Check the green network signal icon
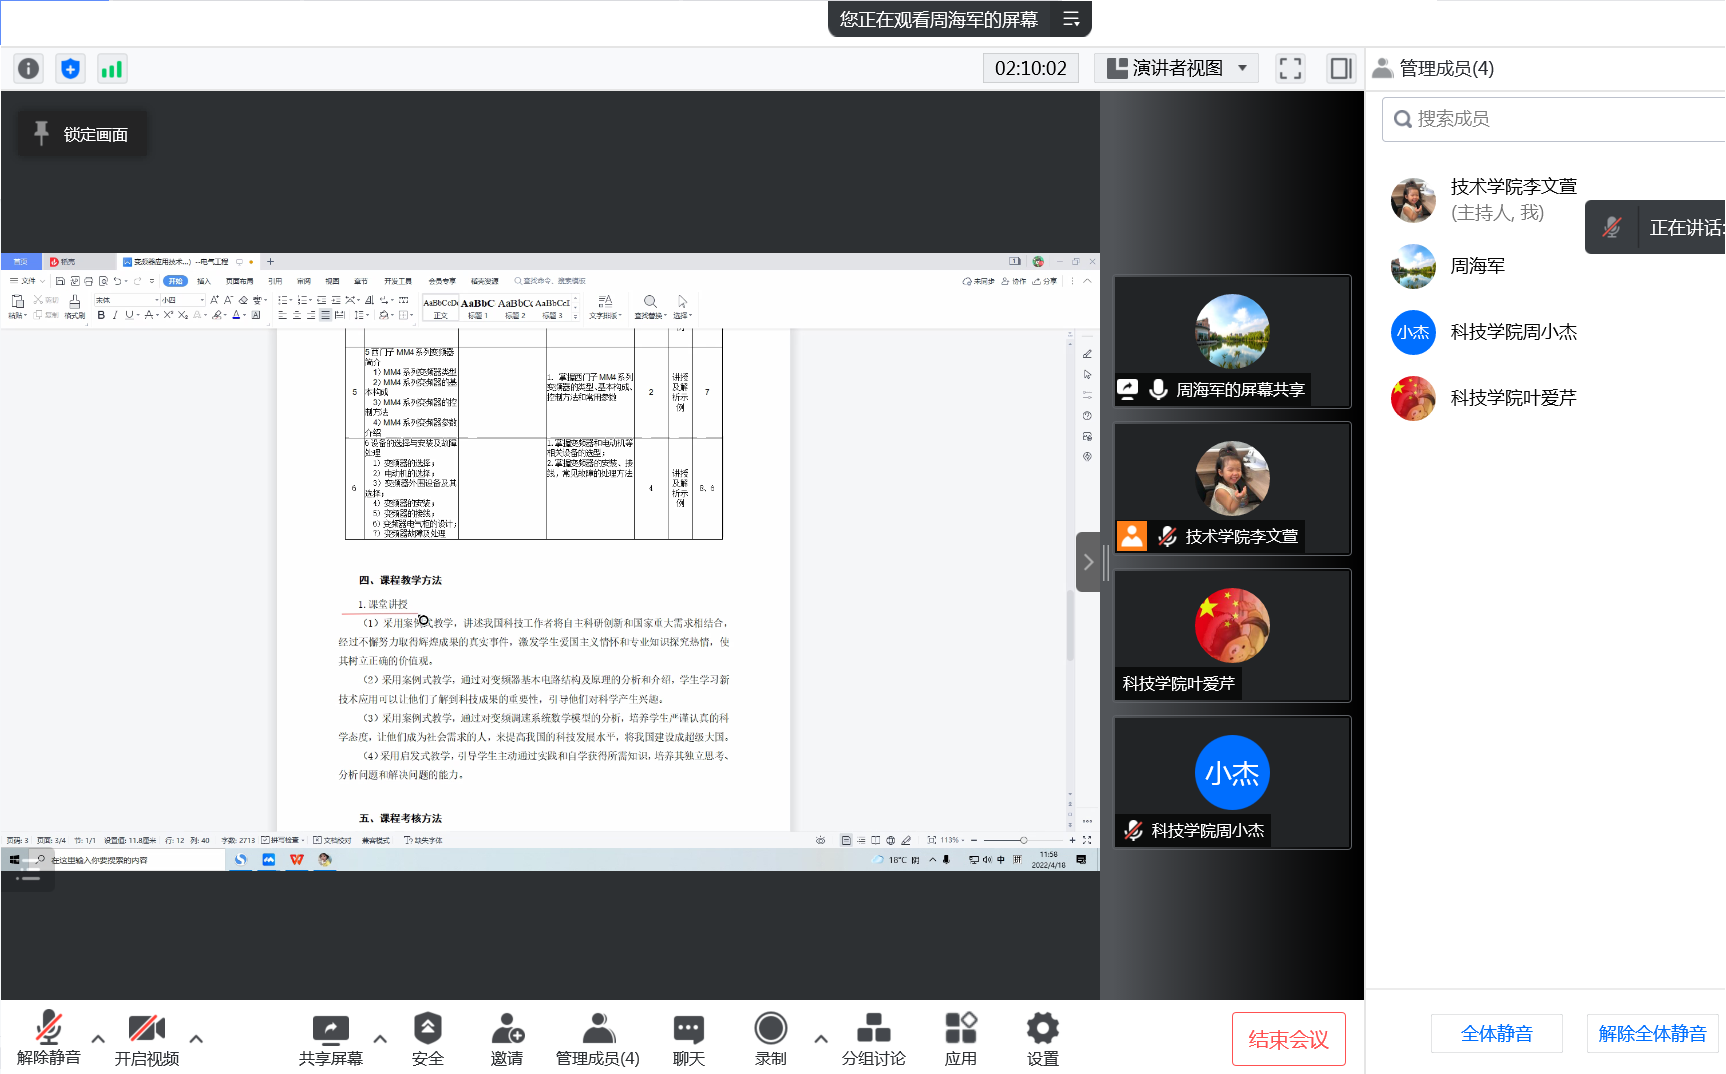The width and height of the screenshot is (1726, 1074). tap(111, 68)
